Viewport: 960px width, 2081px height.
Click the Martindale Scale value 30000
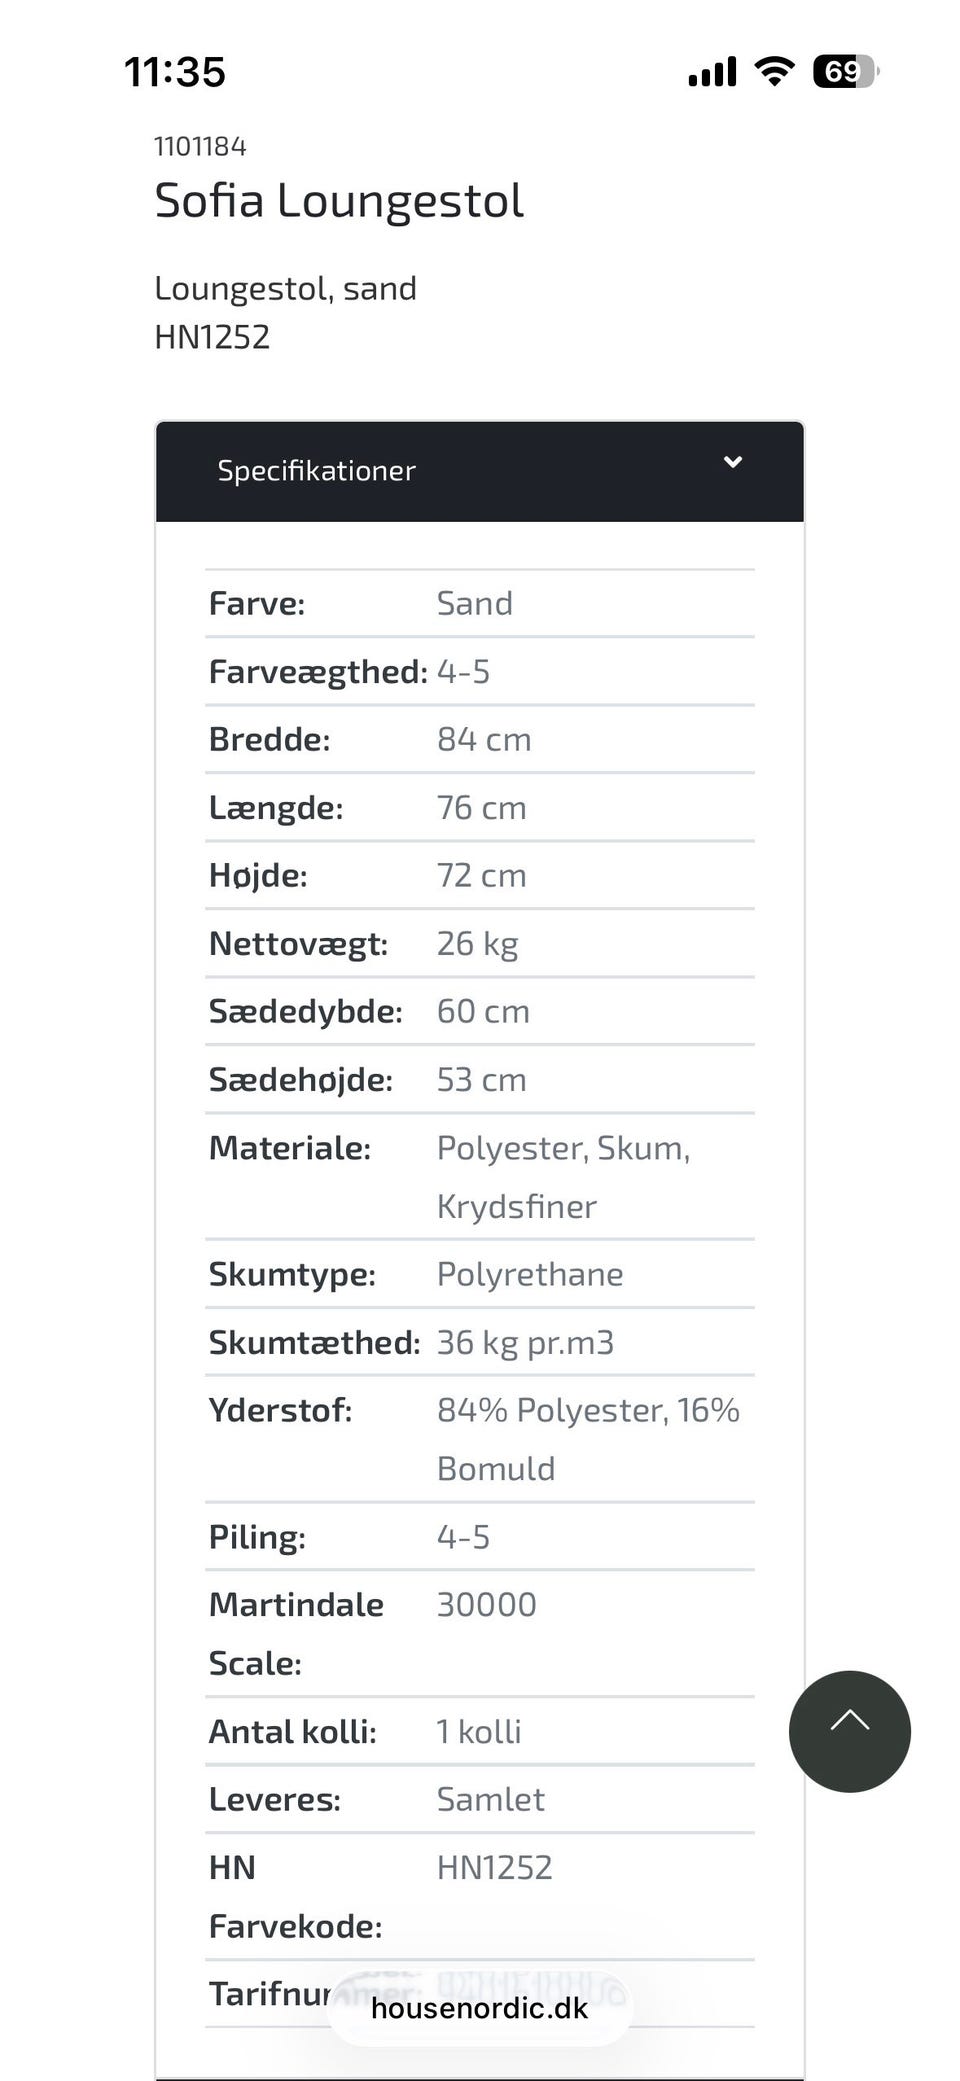click(486, 1605)
